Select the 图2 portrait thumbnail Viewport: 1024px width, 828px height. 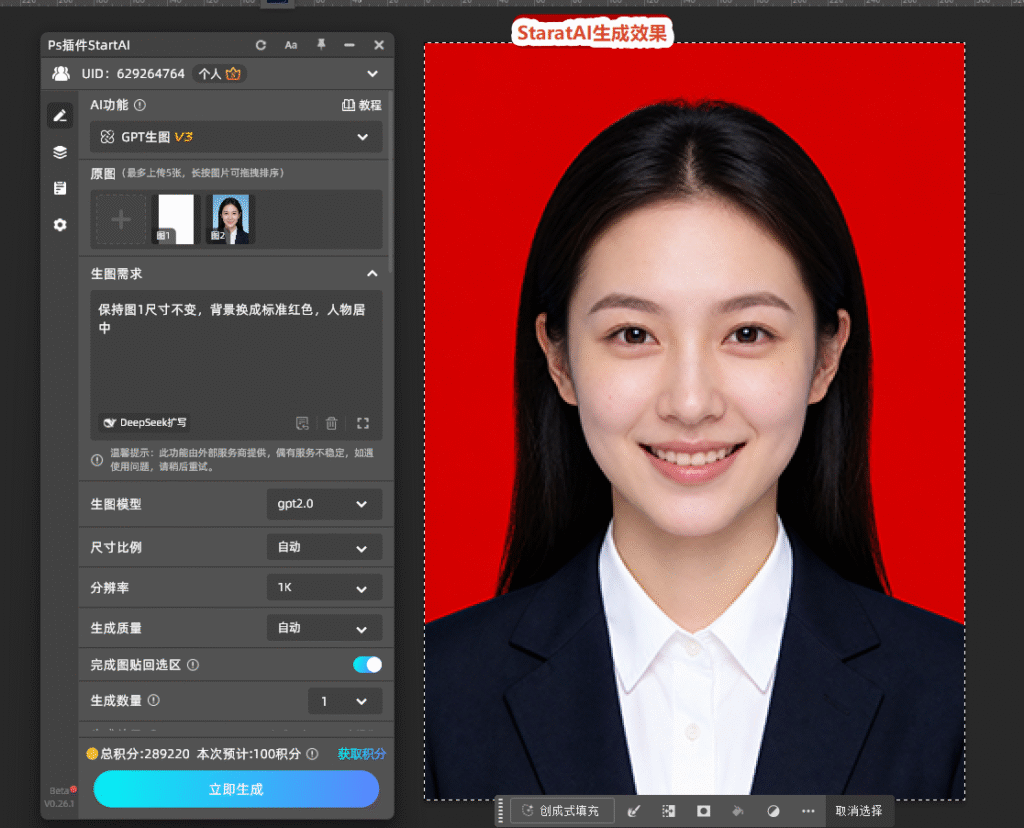point(229,219)
